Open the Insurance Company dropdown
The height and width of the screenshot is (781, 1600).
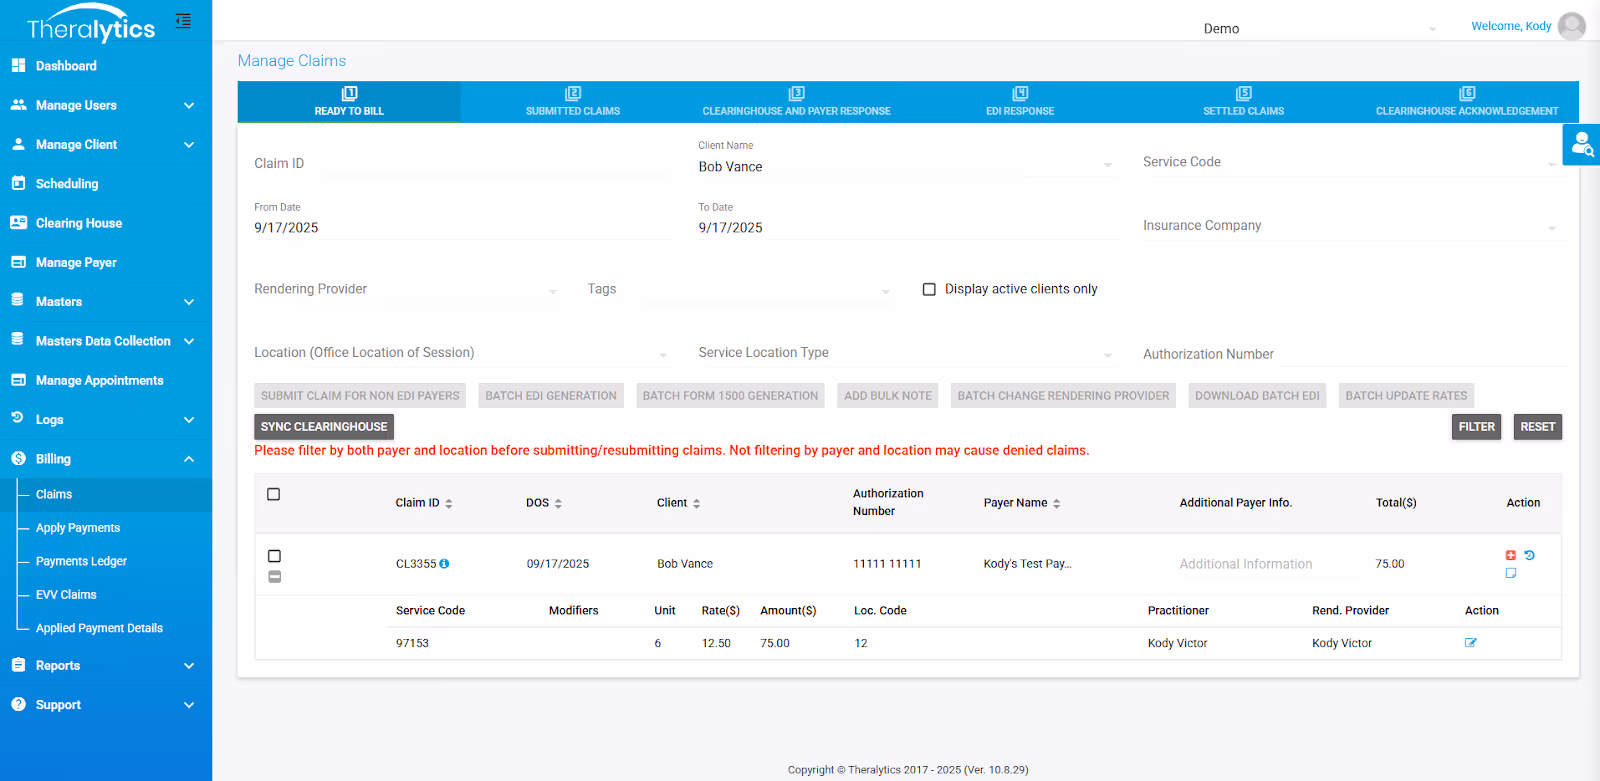(1351, 226)
